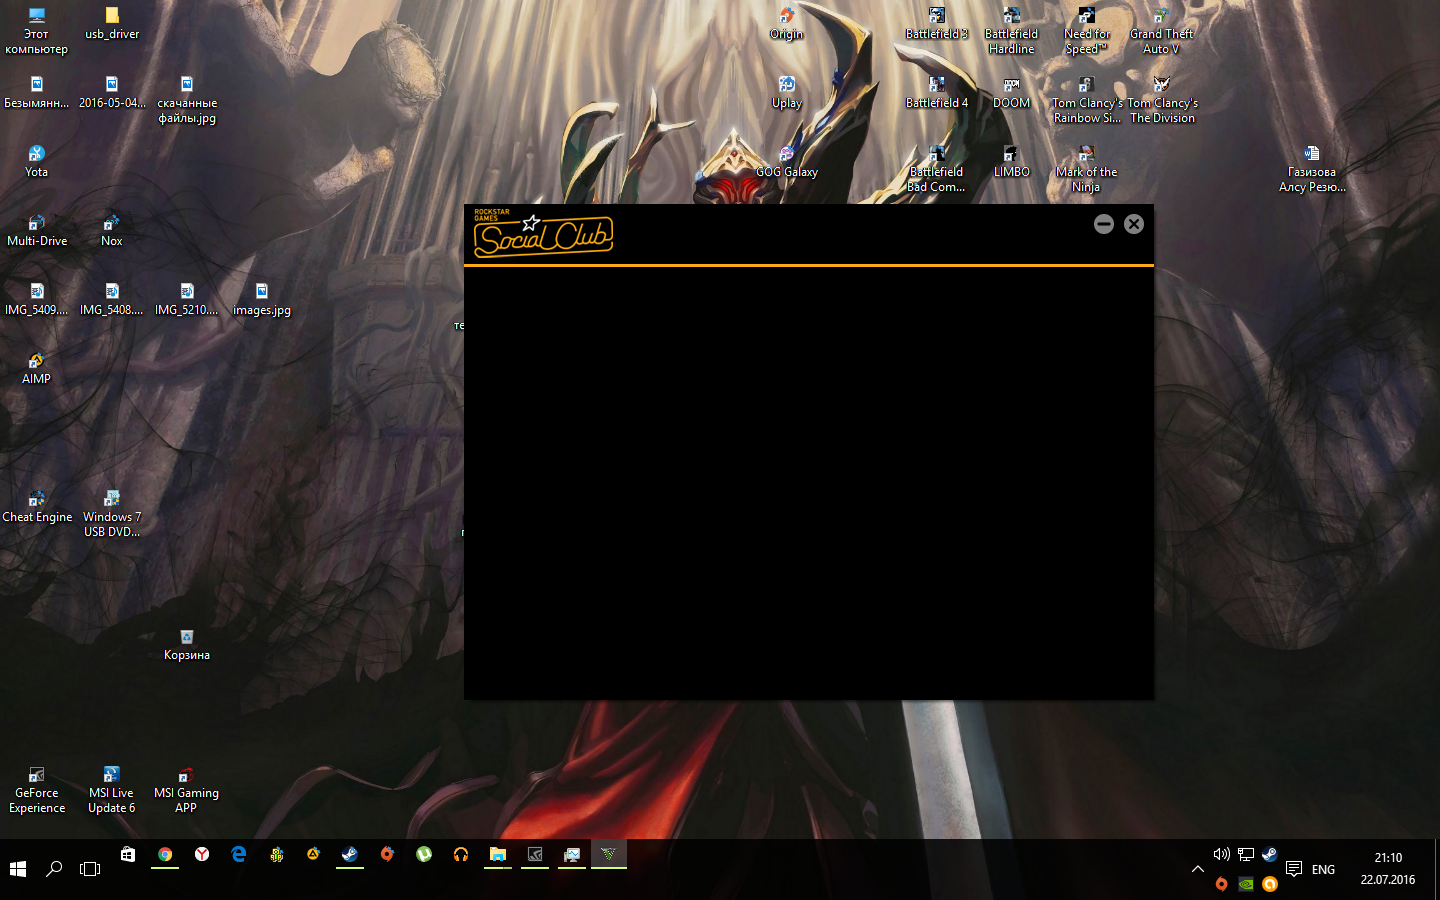This screenshot has height=900, width=1440.
Task: Launch uTorrent from the taskbar
Action: pyautogui.click(x=424, y=854)
